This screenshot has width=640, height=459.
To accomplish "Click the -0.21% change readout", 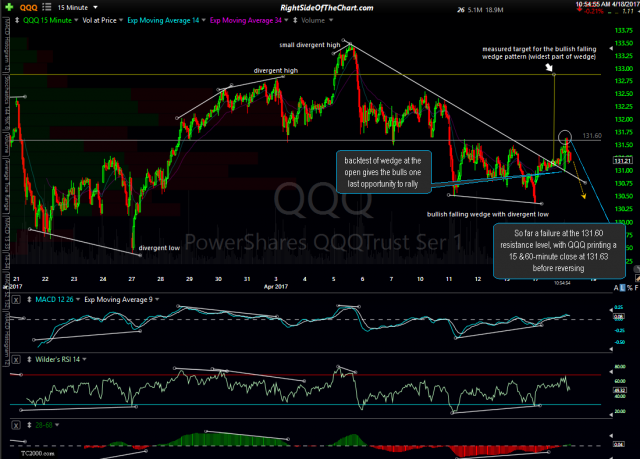I will pos(594,11).
